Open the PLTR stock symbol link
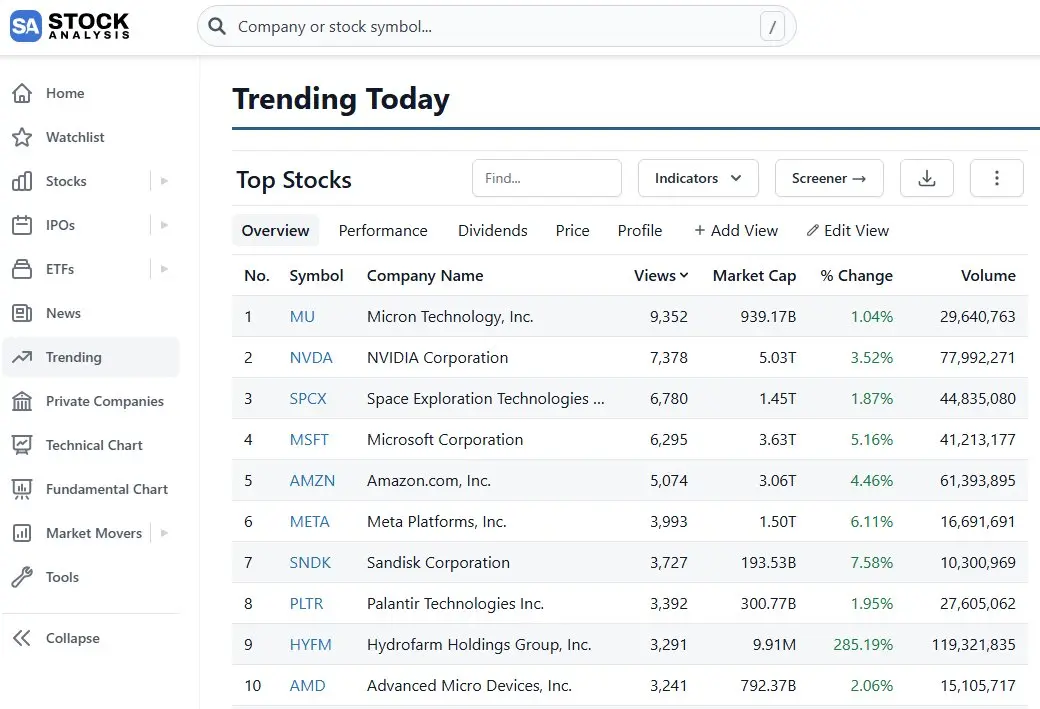The image size is (1040, 709). coord(306,604)
